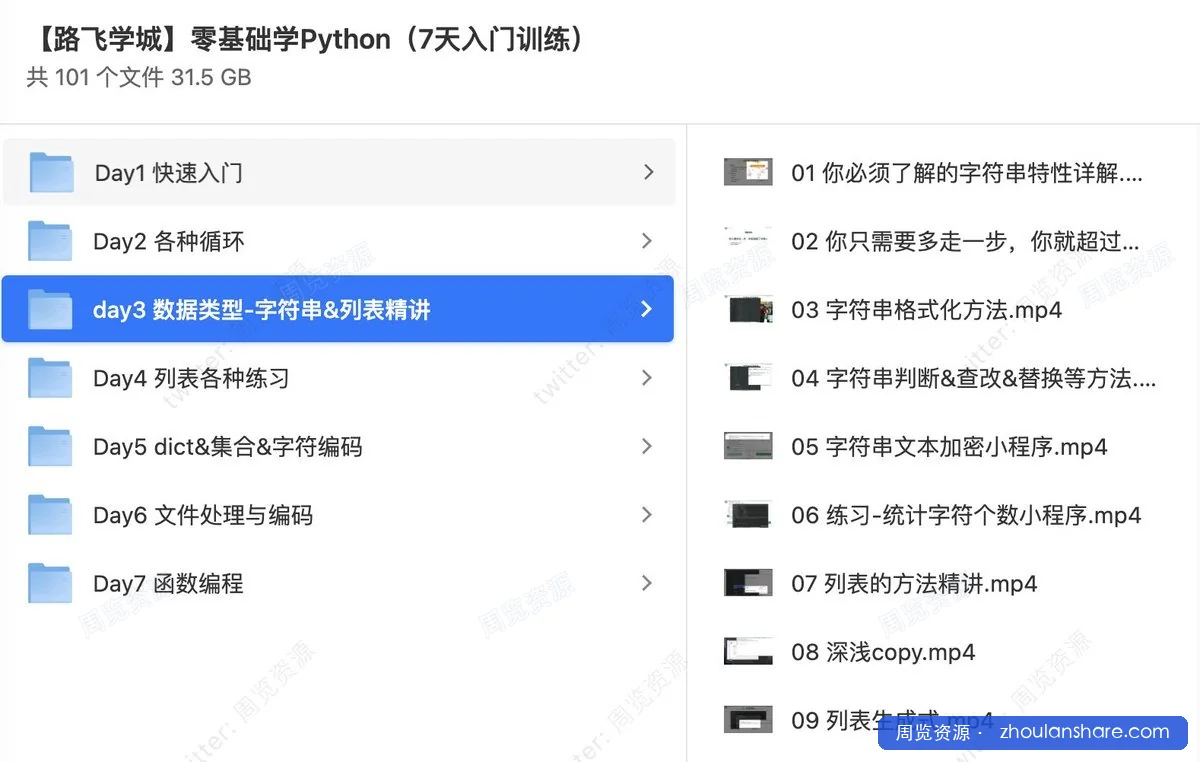Expand Day2 各种循环 chevron arrow
This screenshot has height=762, width=1200.
646,241
